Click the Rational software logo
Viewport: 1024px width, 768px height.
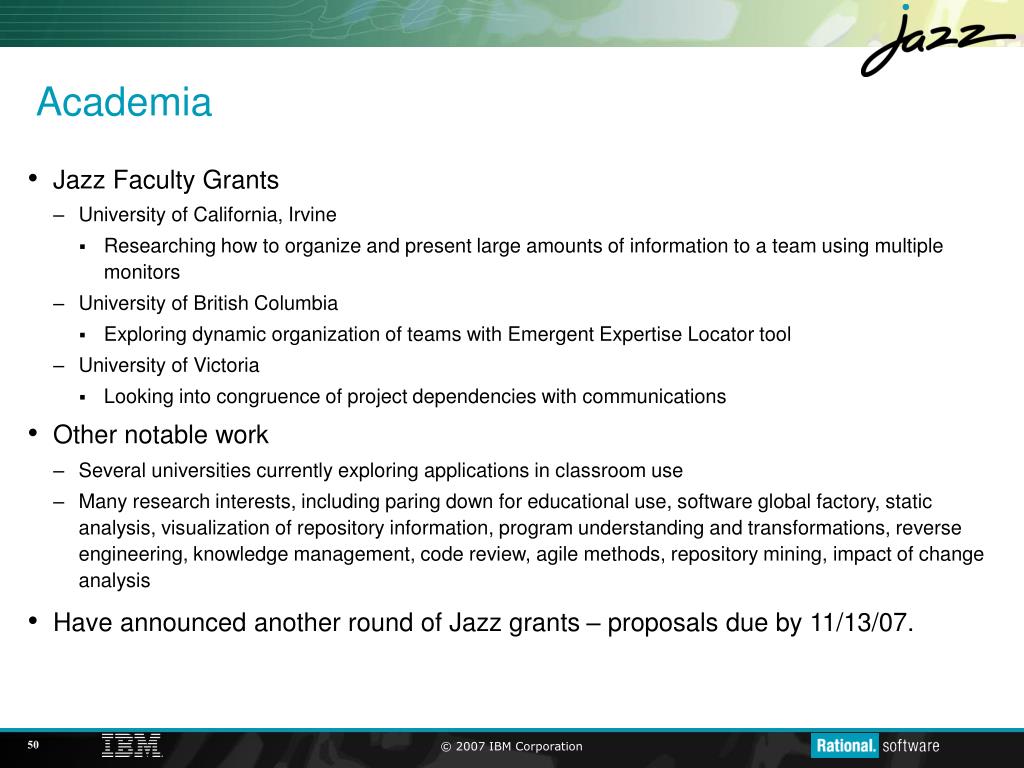(875, 746)
